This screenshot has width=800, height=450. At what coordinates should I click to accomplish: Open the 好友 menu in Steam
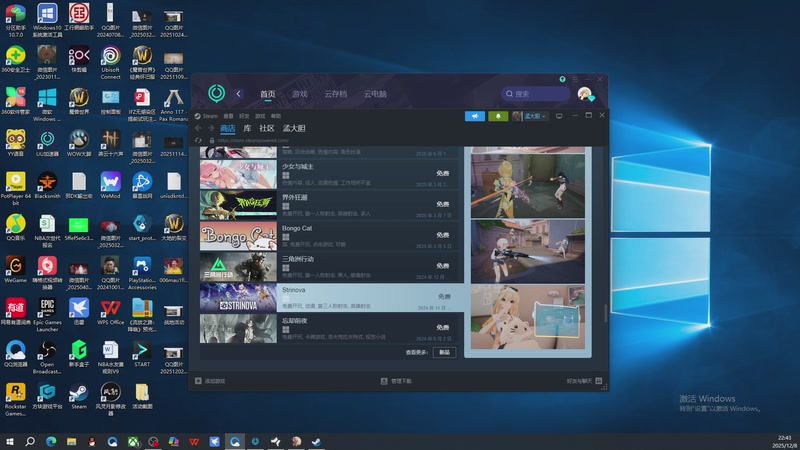244,116
